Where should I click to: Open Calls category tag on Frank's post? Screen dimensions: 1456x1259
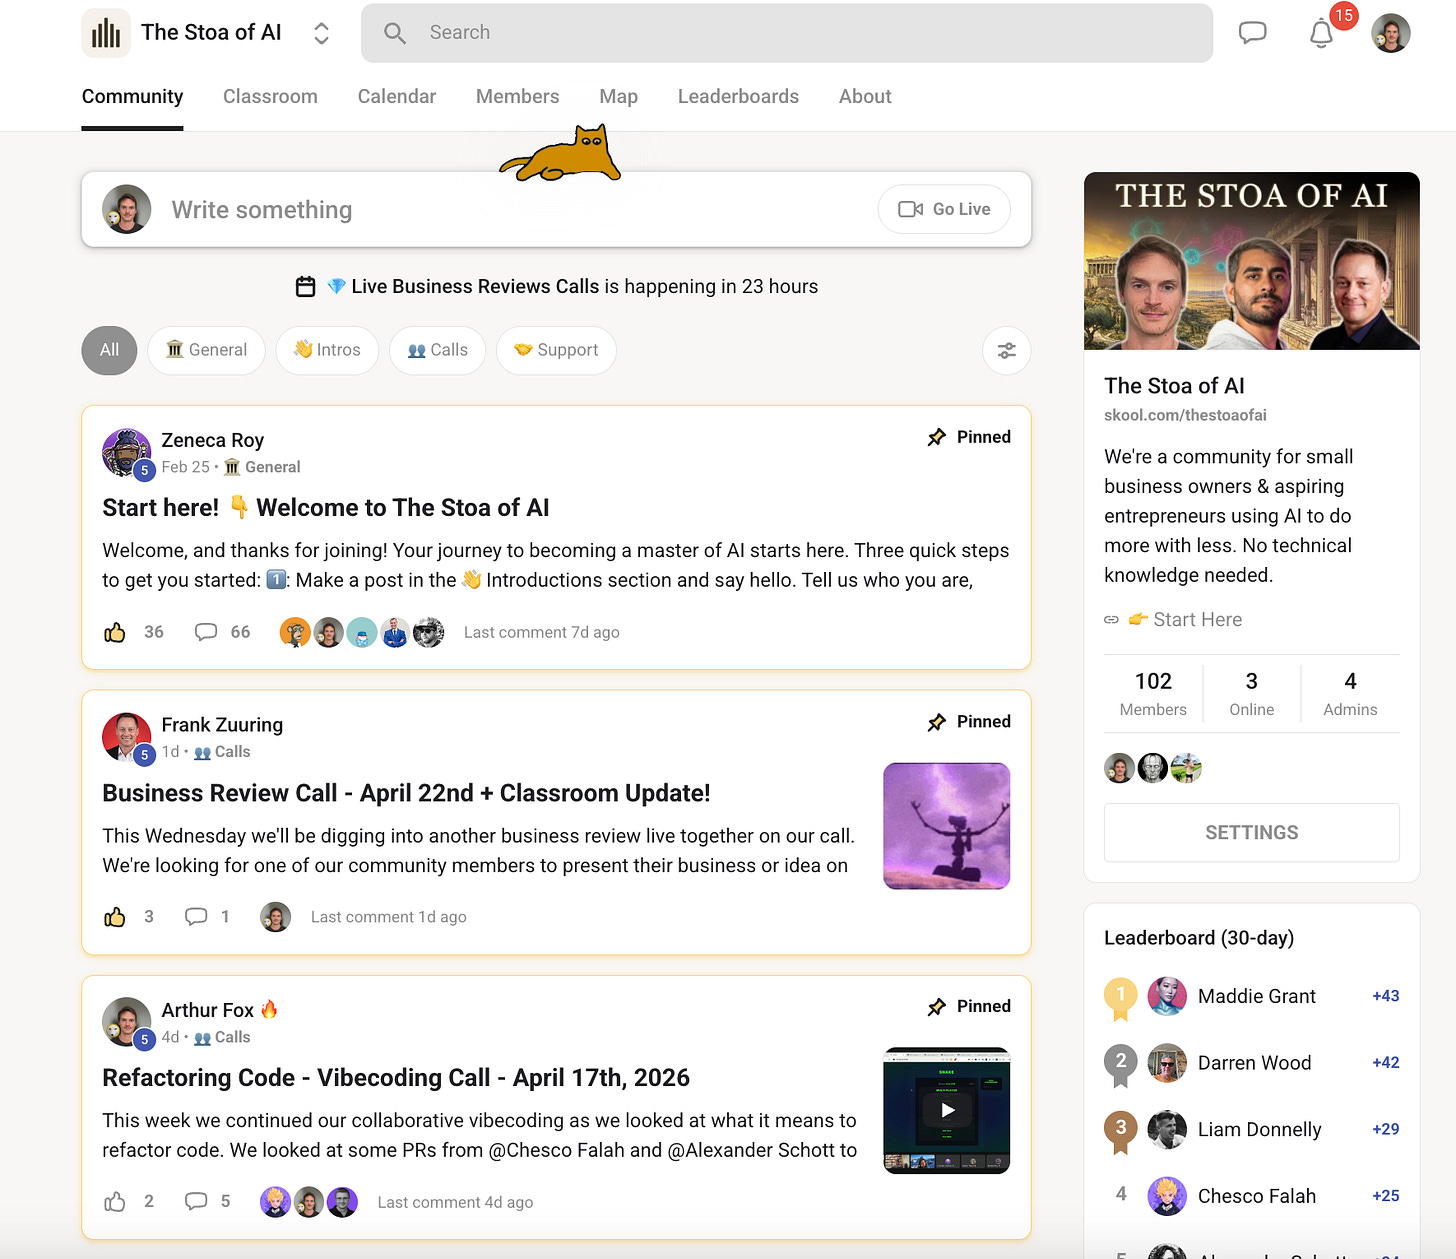tap(222, 752)
